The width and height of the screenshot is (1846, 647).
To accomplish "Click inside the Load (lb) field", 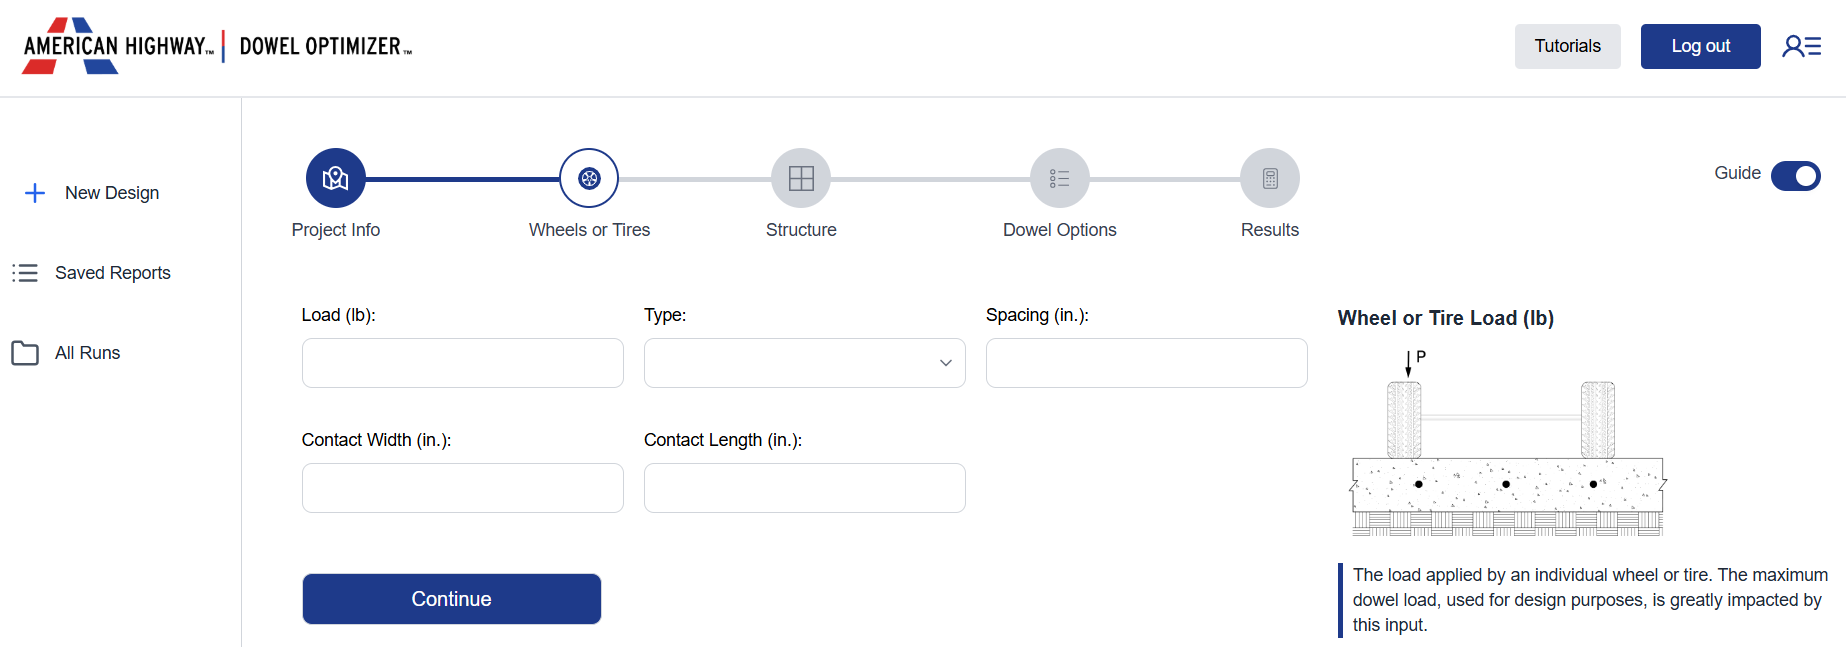I will click(462, 362).
